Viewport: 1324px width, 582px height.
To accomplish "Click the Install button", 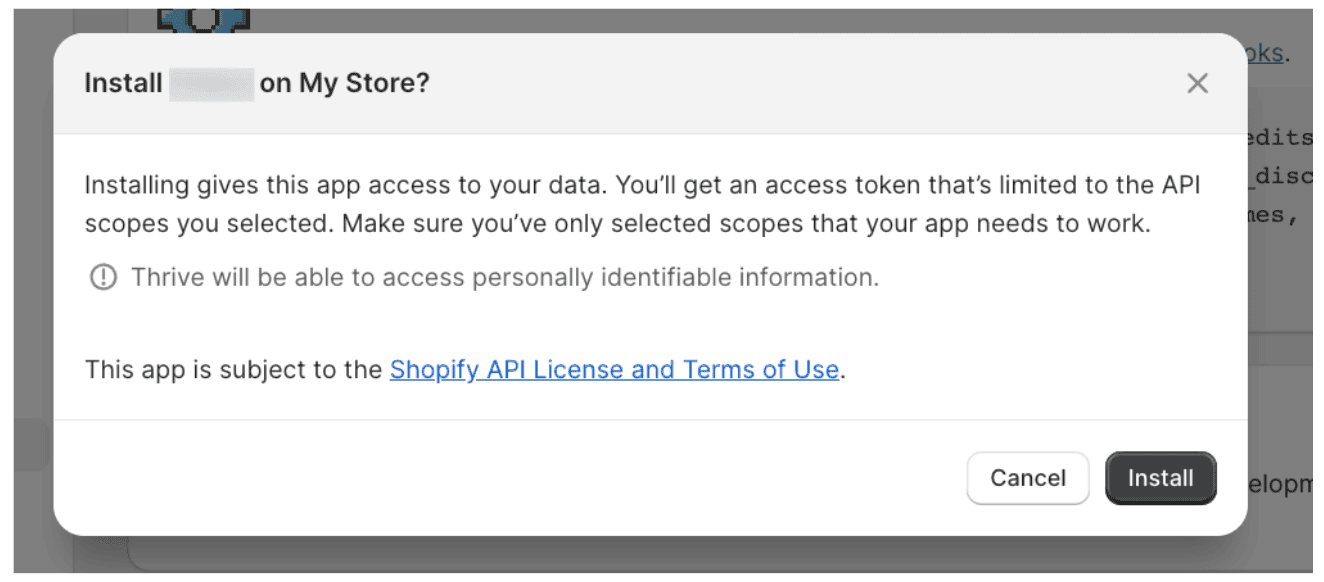I will [1160, 479].
